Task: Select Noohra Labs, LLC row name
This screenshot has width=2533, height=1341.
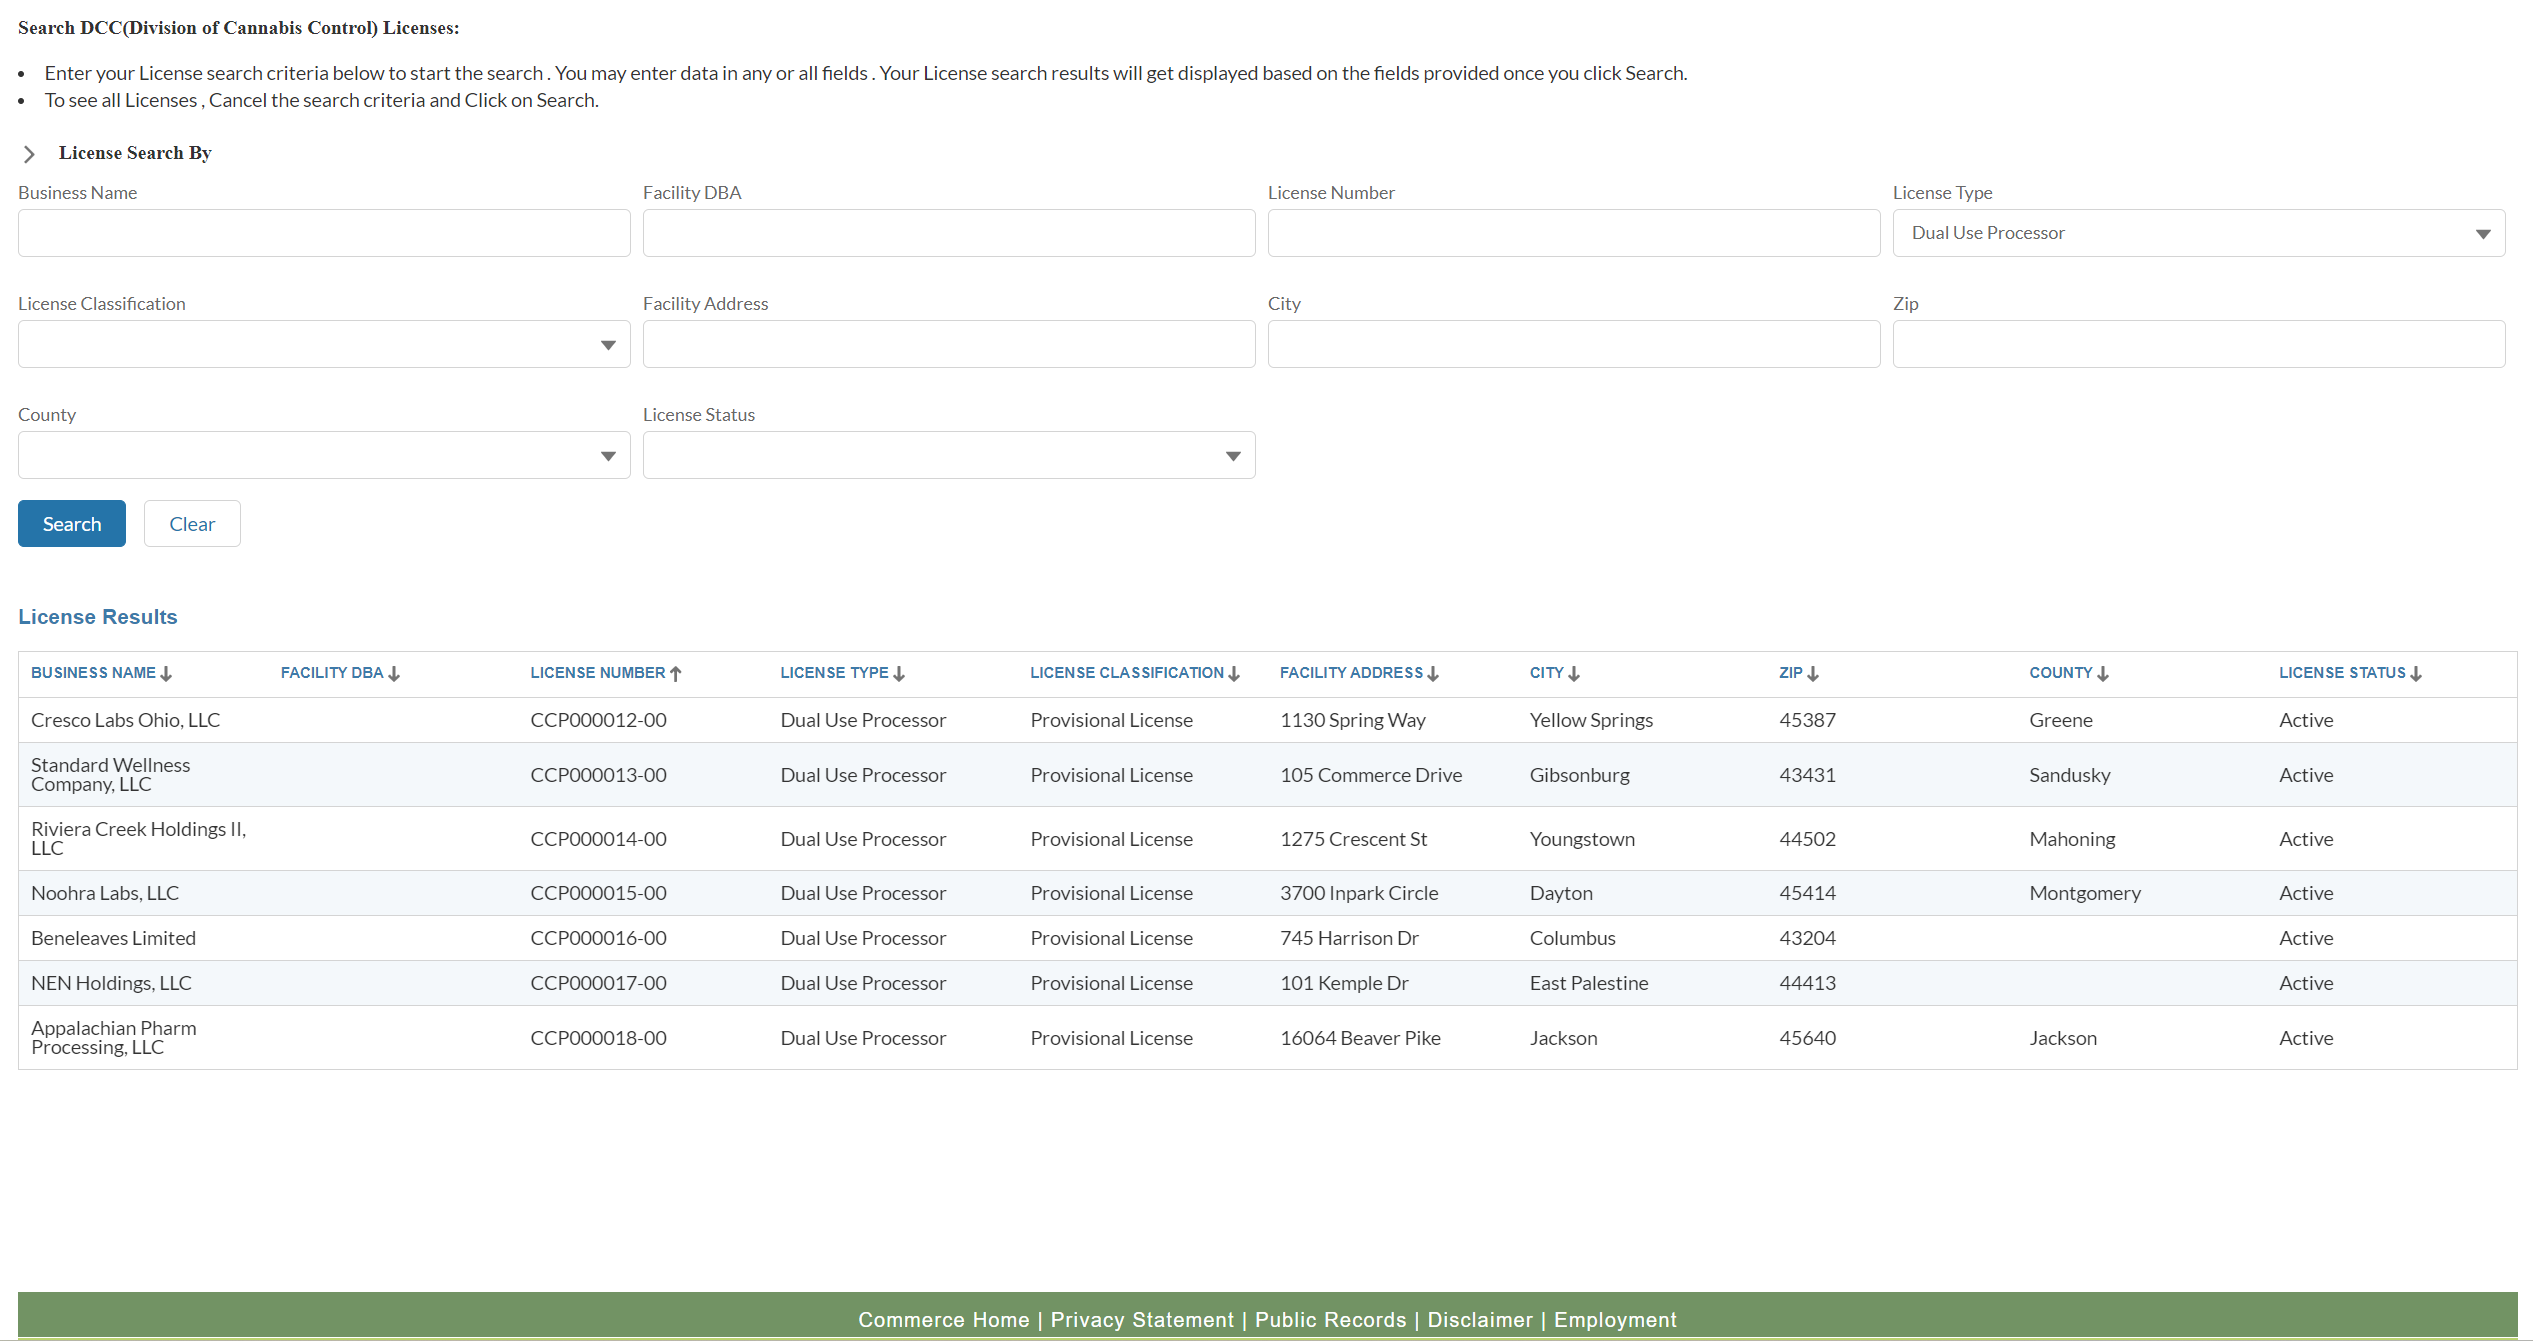Action: point(105,893)
